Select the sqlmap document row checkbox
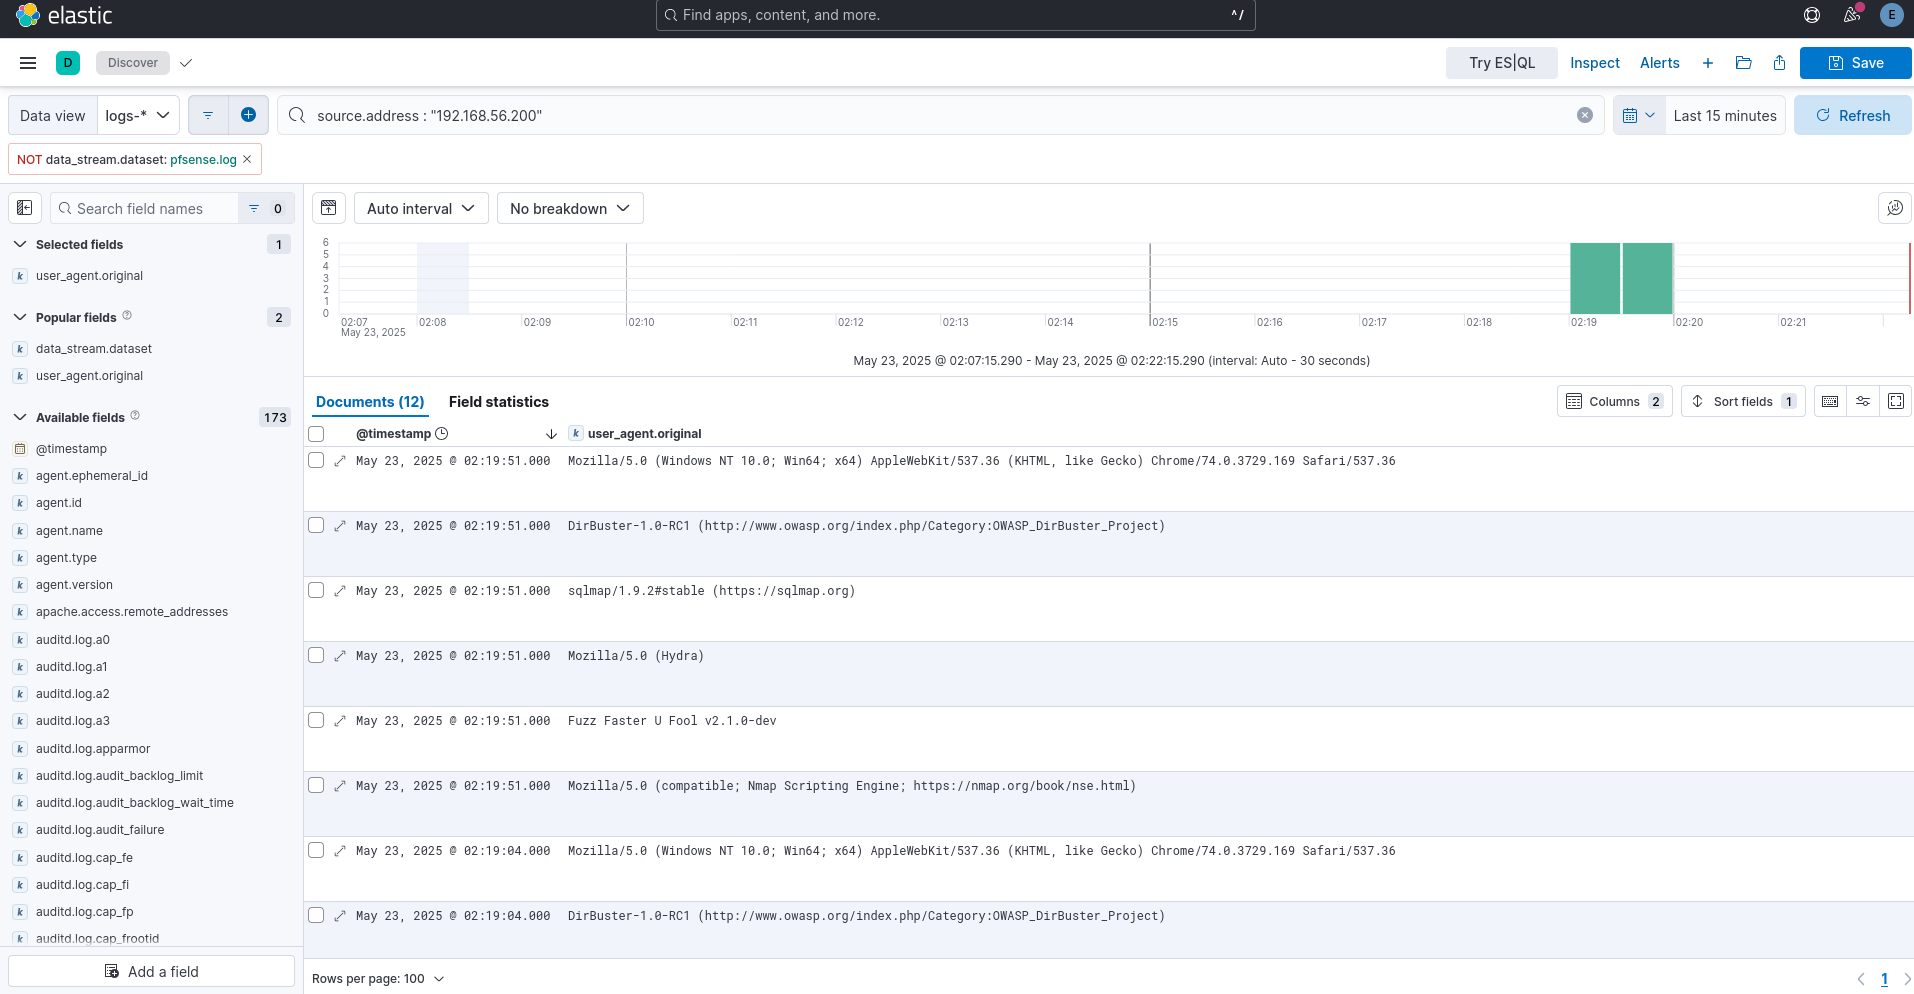Image resolution: width=1914 pixels, height=994 pixels. (x=316, y=591)
